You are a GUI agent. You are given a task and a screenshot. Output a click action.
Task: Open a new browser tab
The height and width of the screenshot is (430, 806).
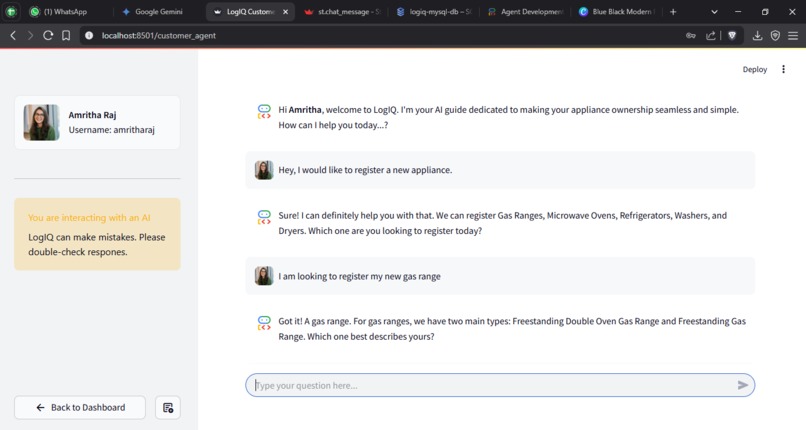[673, 11]
